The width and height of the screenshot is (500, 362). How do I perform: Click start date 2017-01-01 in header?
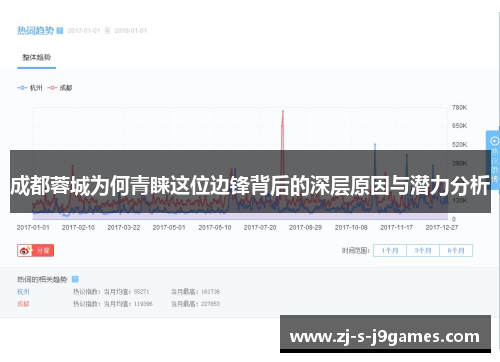point(84,31)
